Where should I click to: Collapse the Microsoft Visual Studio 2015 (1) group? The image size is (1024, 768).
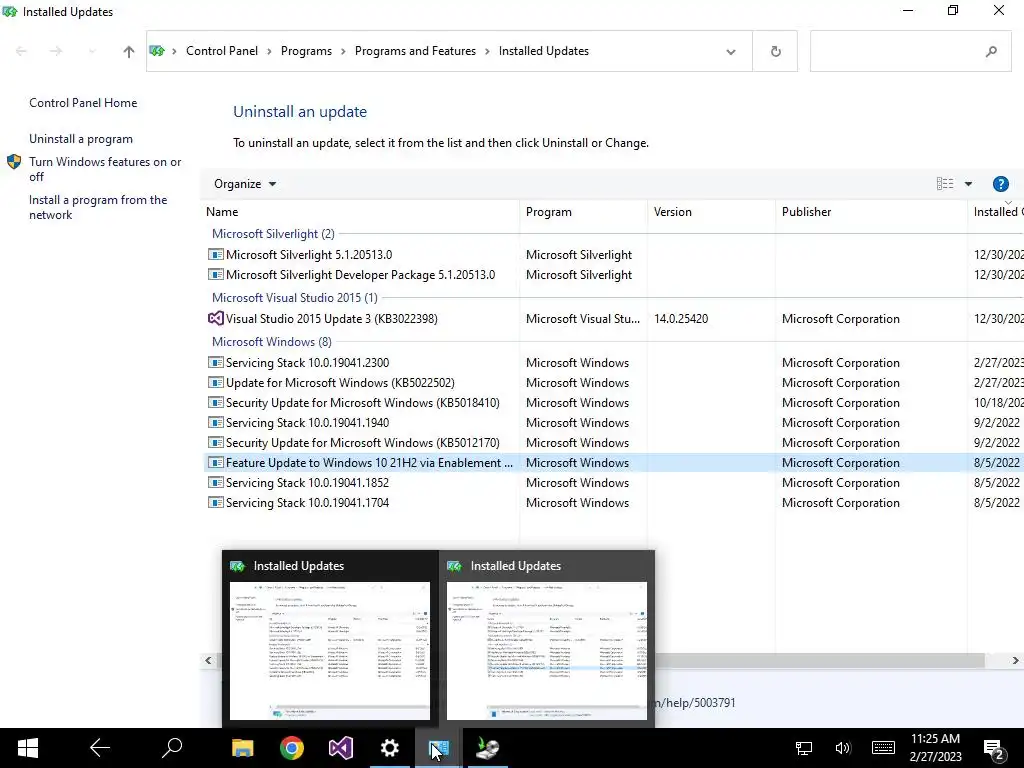click(x=295, y=298)
